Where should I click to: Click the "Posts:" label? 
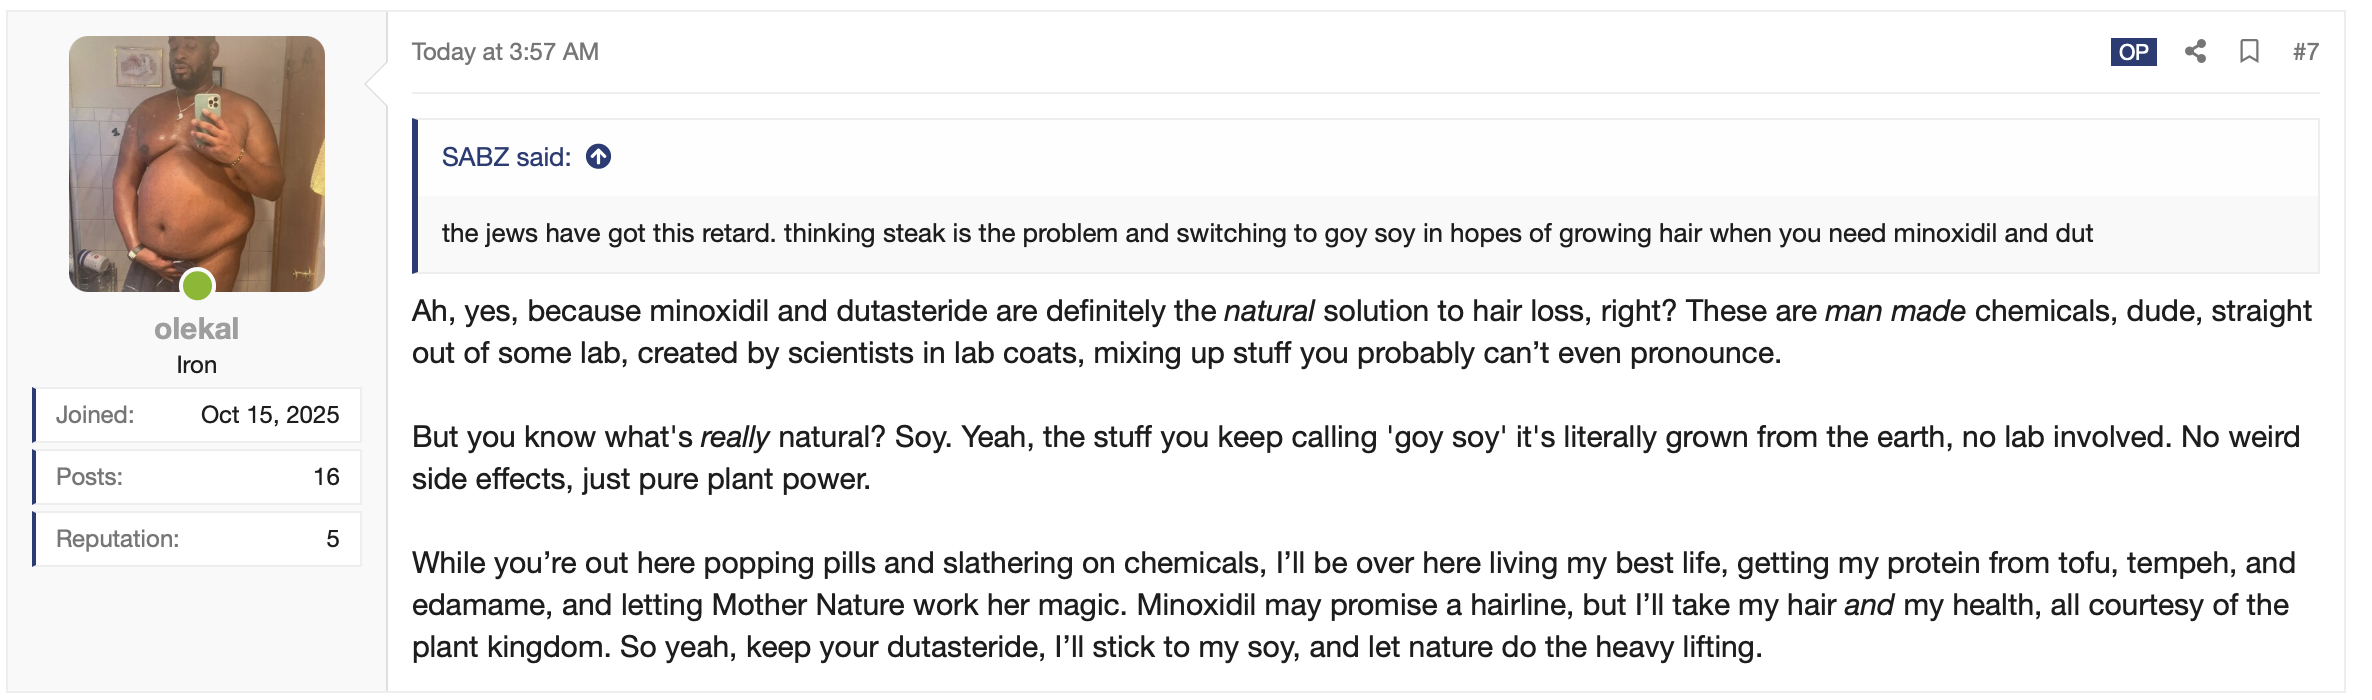pyautogui.click(x=89, y=477)
